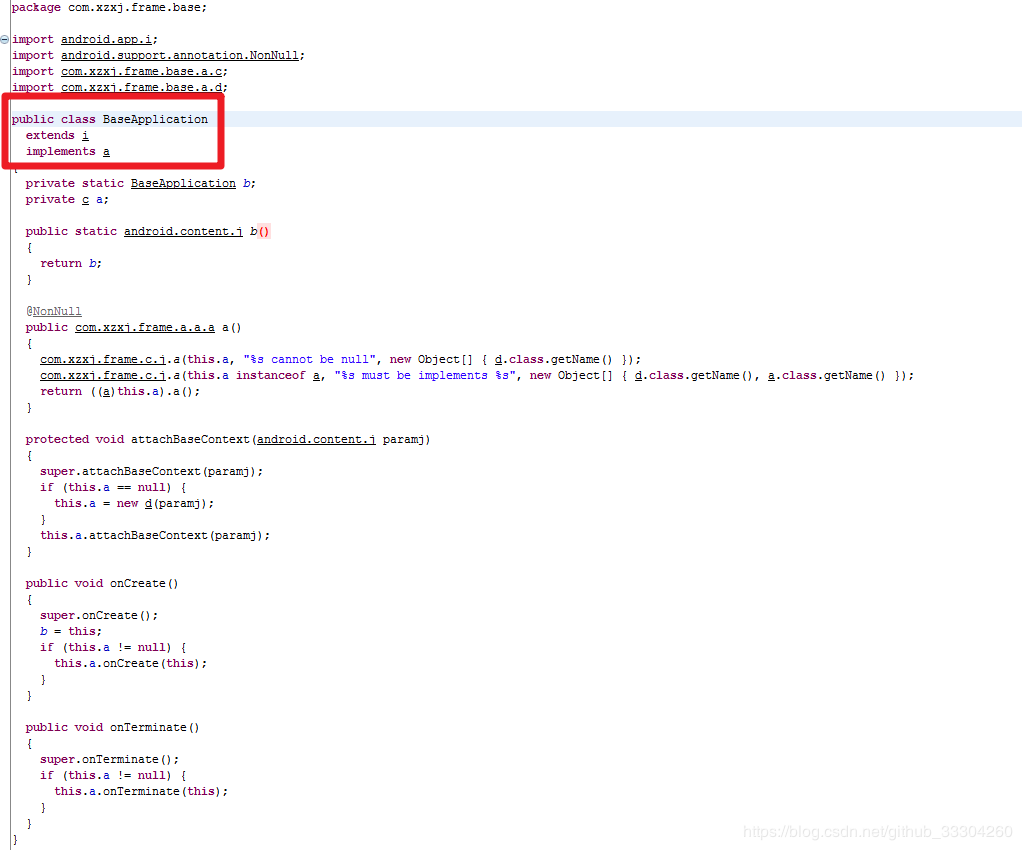Viewport: 1022px width, 850px height.
Task: Open d class link on 'must be implements' line
Action: coord(639,375)
